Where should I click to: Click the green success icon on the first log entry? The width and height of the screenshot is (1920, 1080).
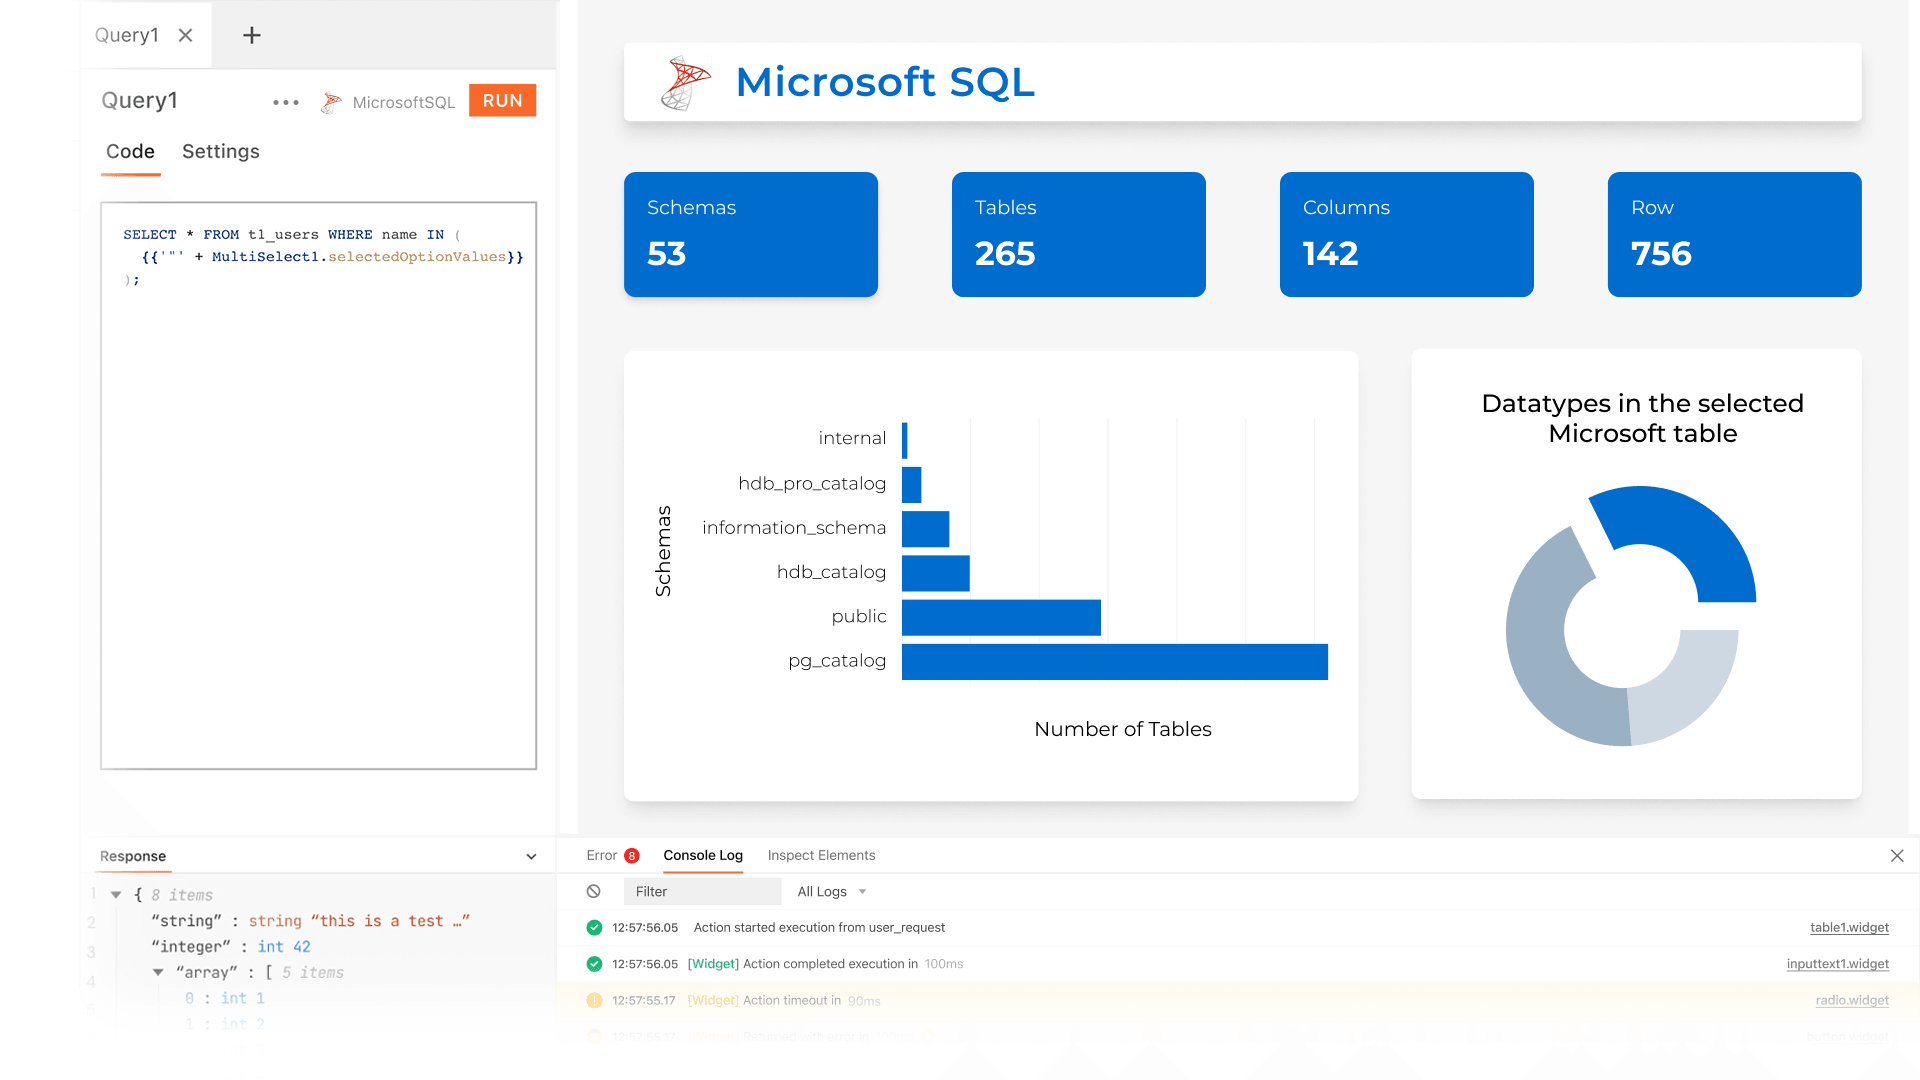pos(593,927)
